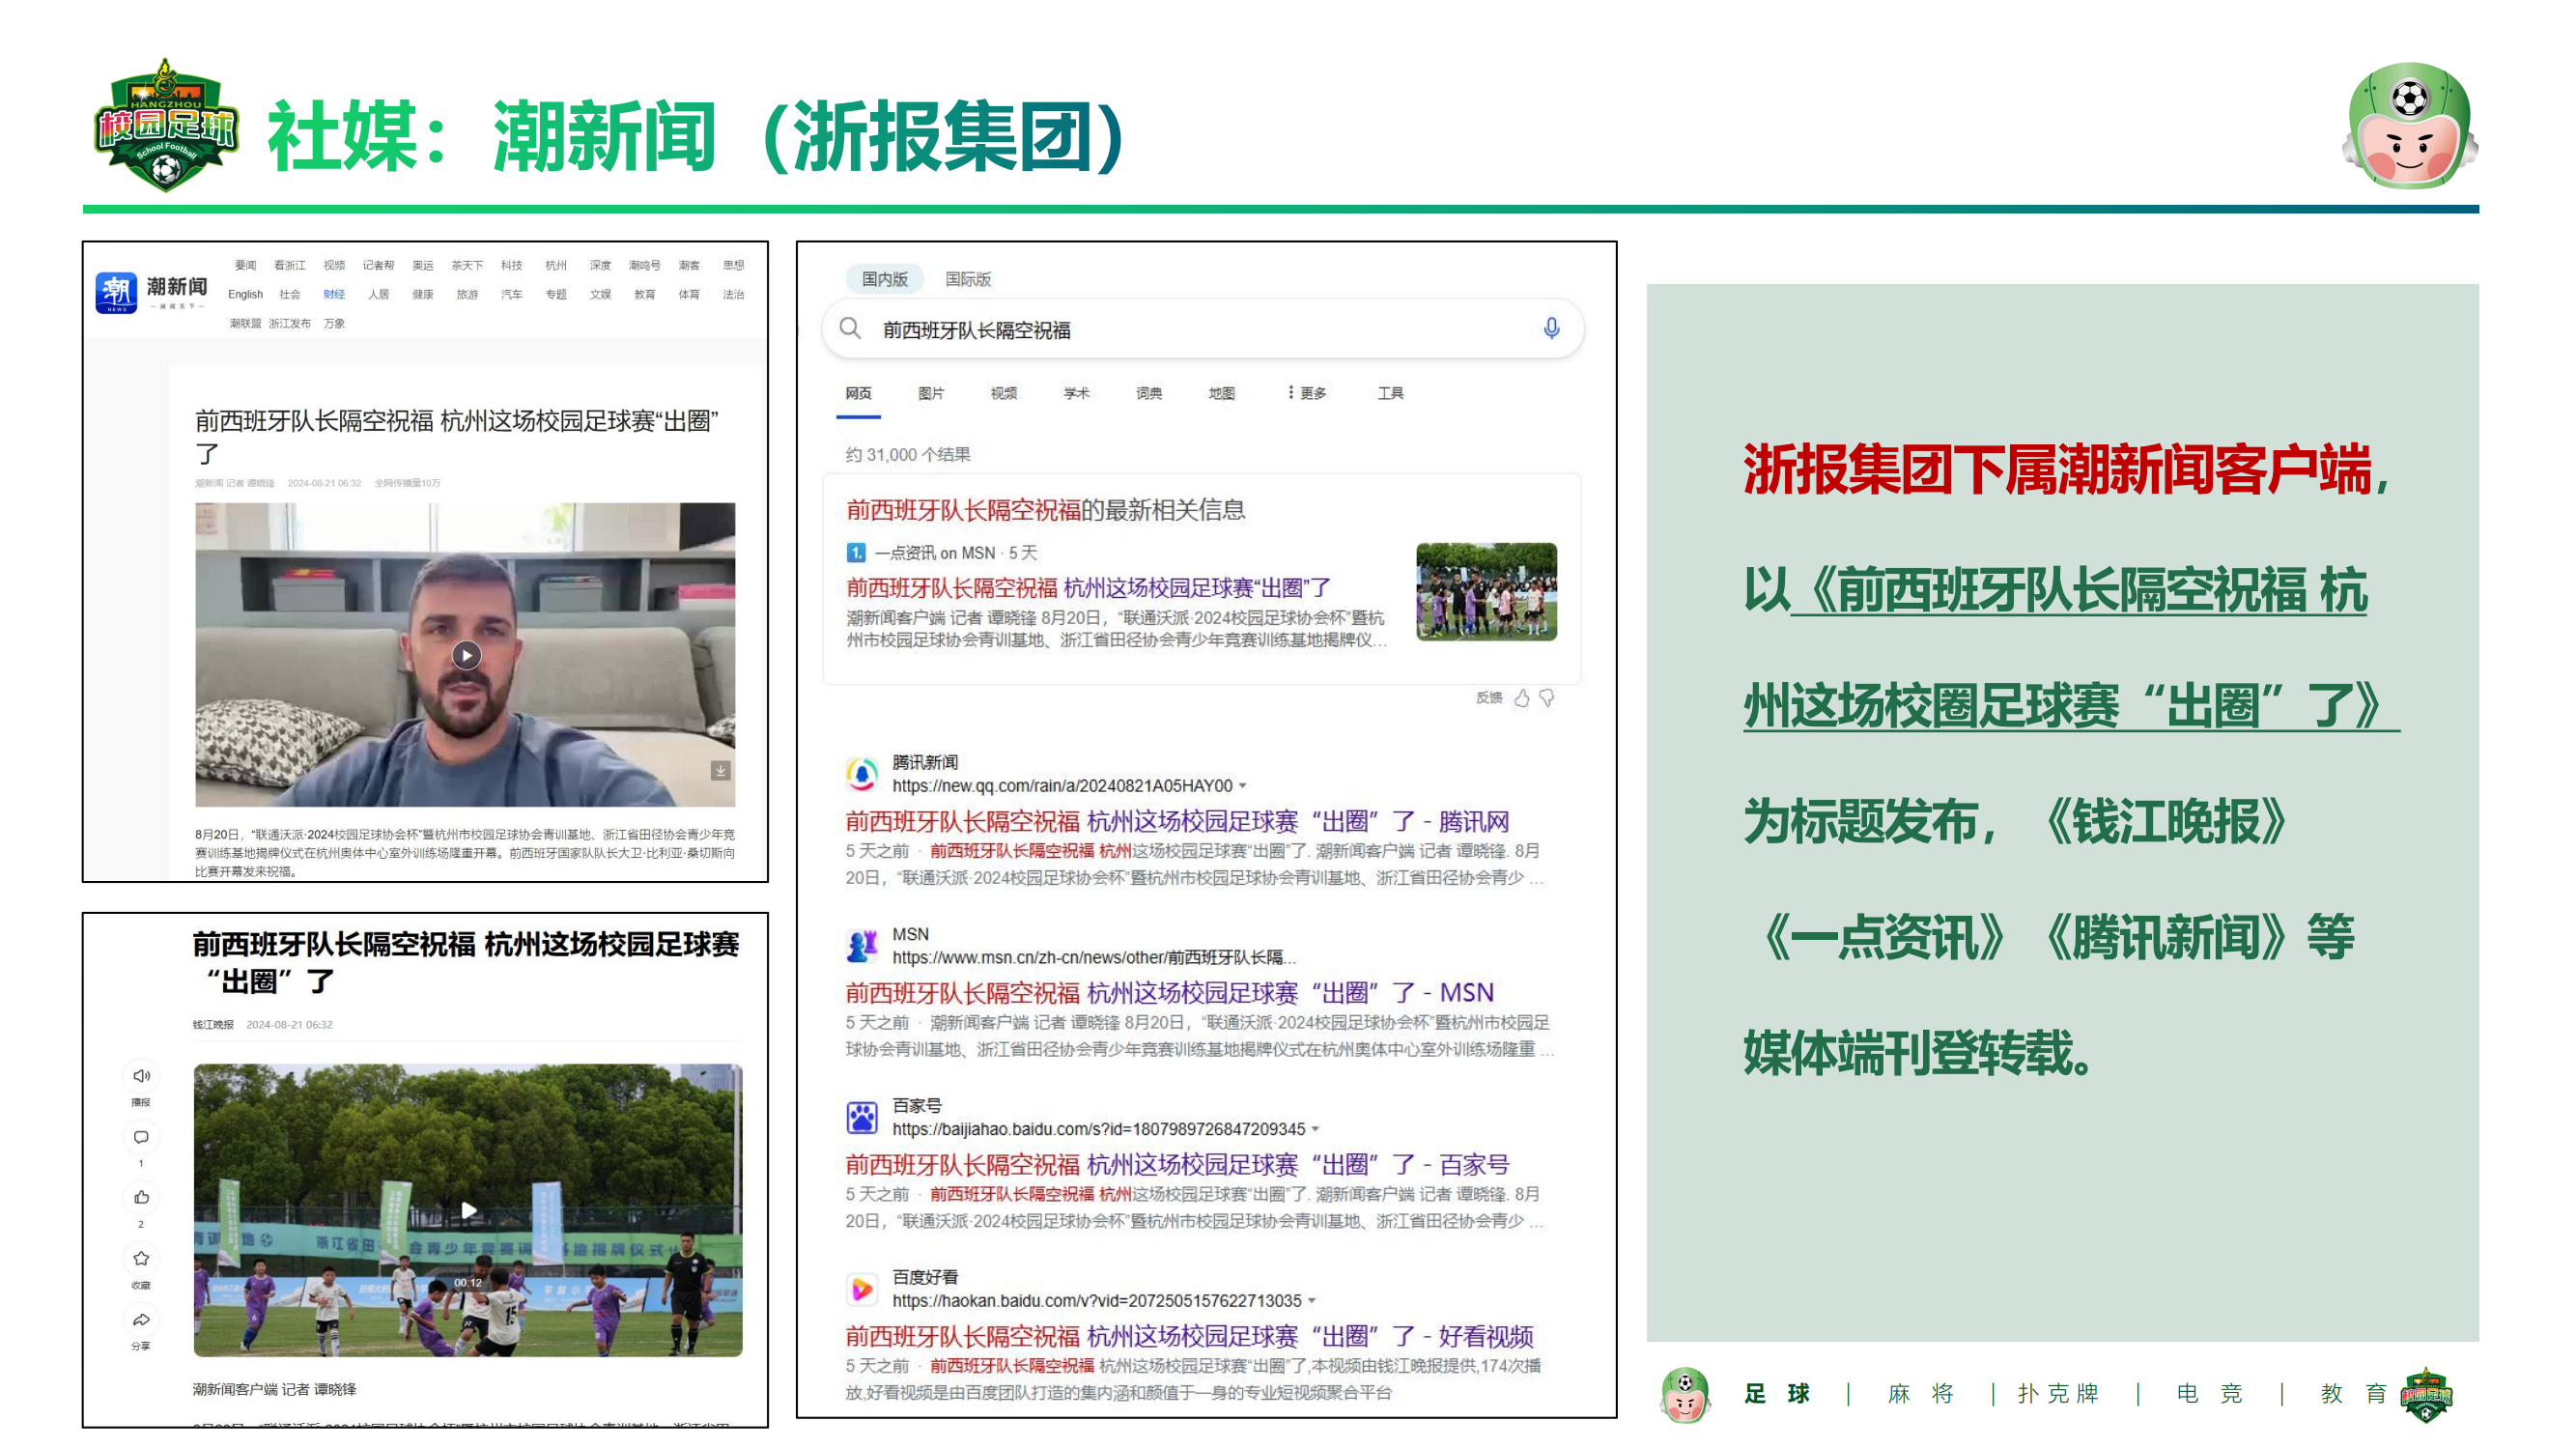This screenshot has height=1449, width=2576.
Task: Select the 视频 search tab
Action: point(1004,393)
